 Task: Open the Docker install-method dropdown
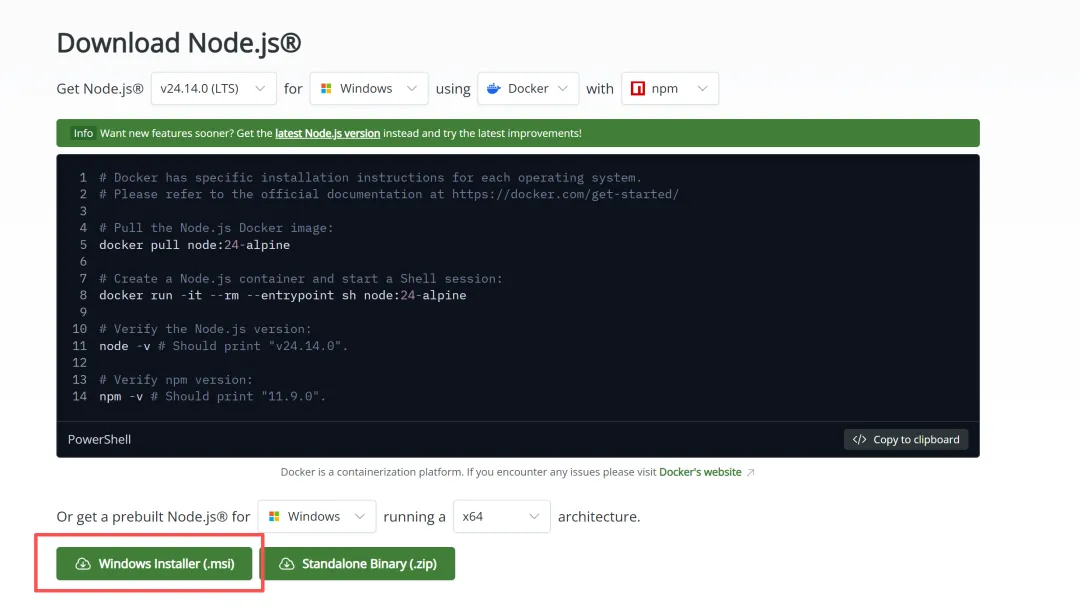[x=528, y=89]
